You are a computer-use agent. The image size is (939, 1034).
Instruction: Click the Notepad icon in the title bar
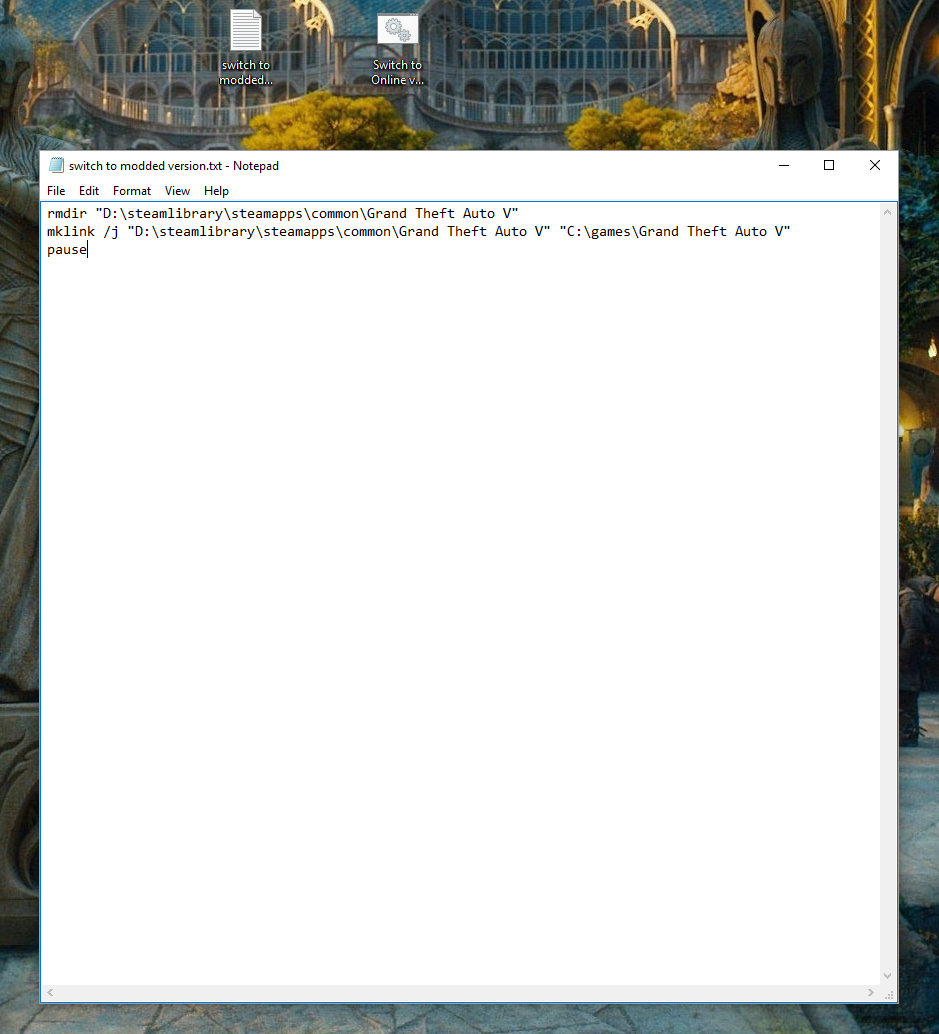(57, 165)
